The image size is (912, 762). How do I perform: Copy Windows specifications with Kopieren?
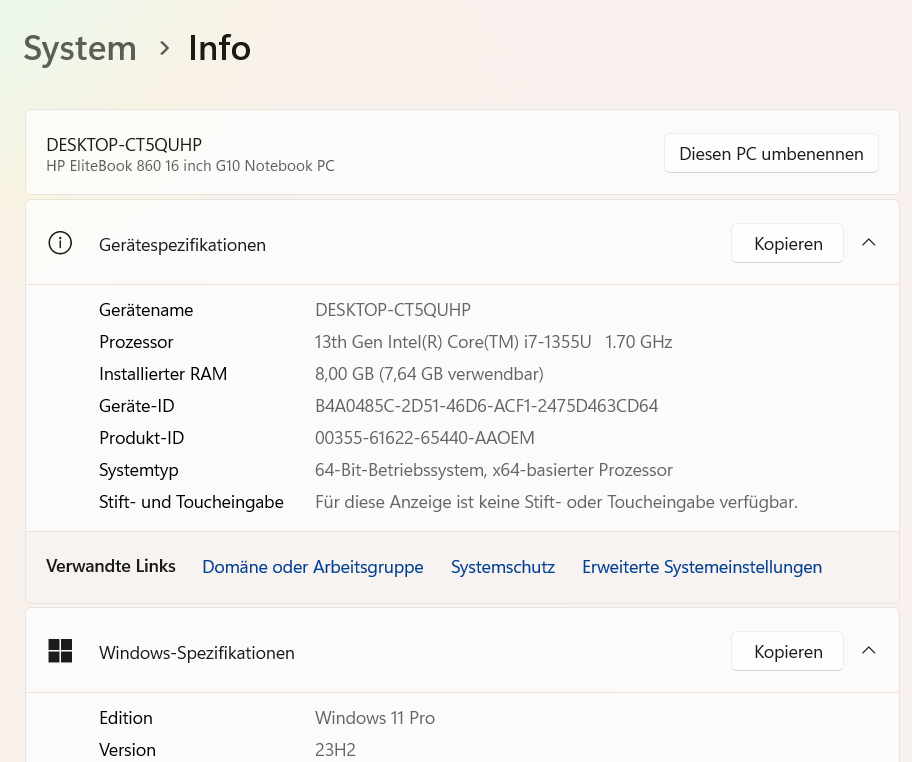788,651
